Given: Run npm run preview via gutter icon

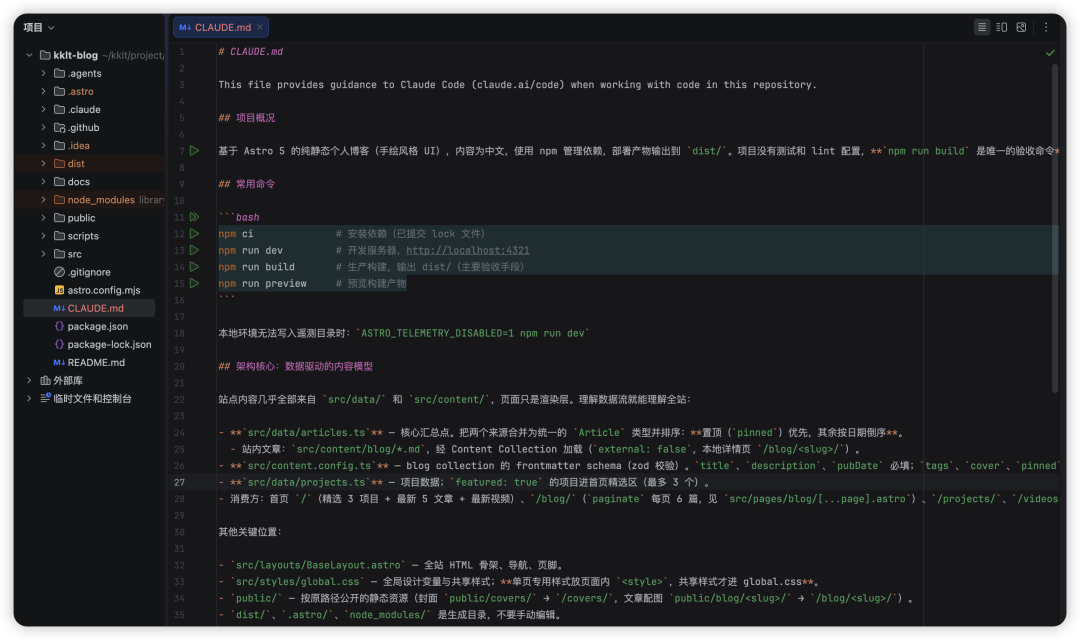Looking at the screenshot, I should (194, 283).
